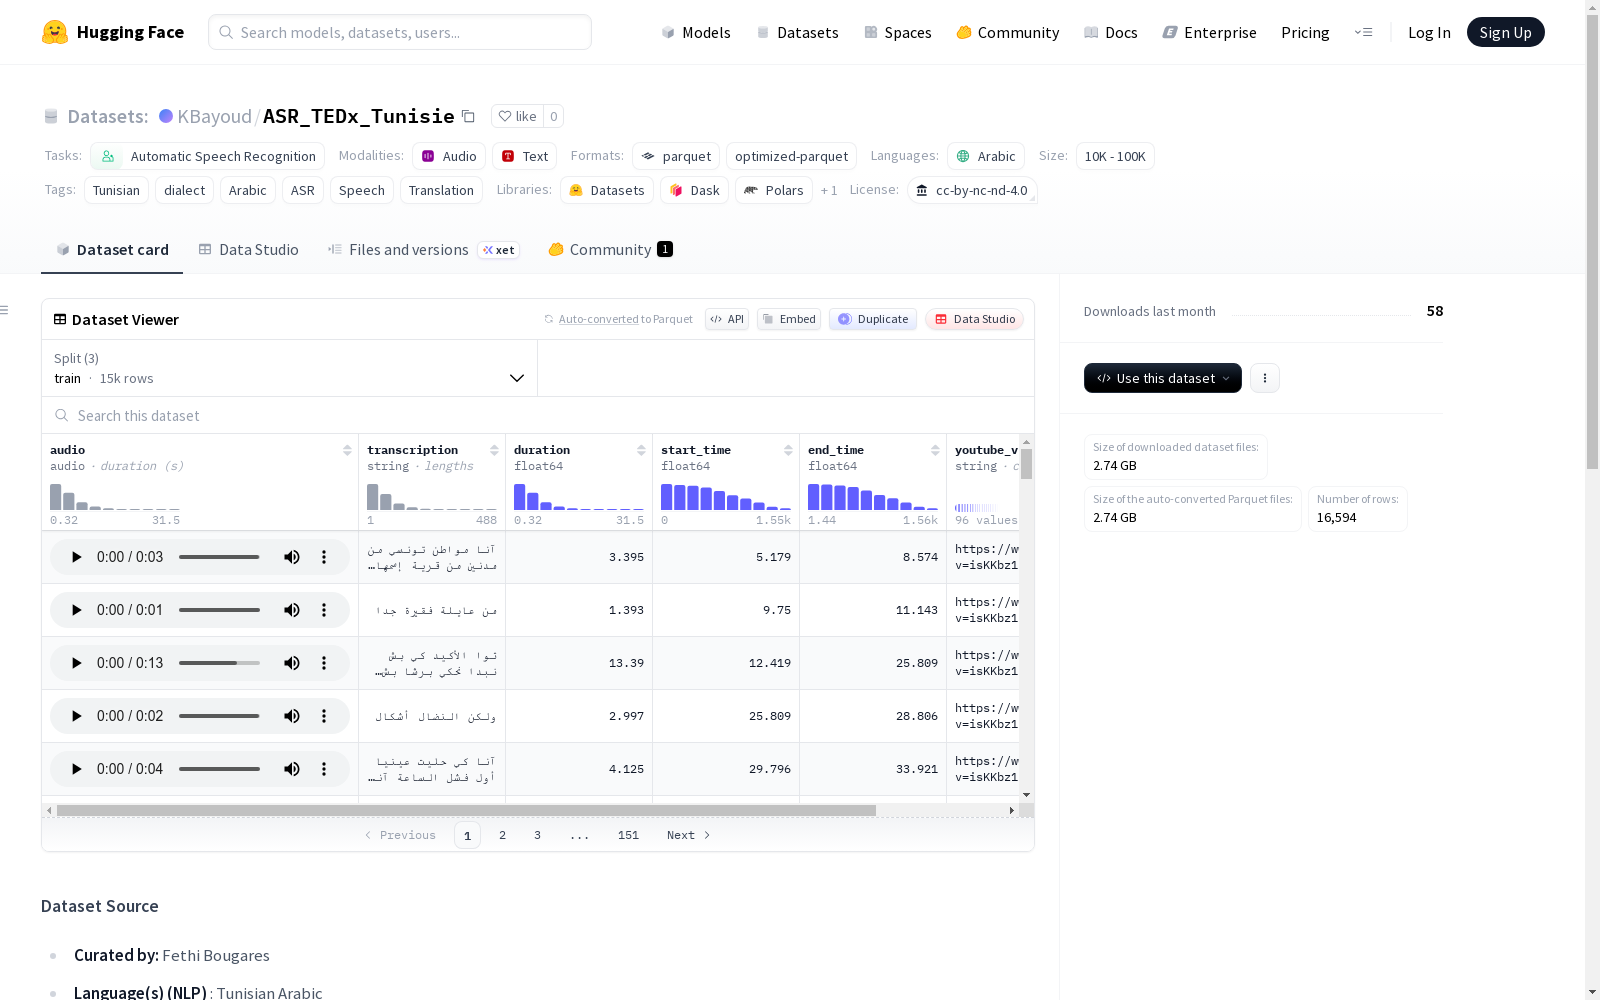The image size is (1600, 1000).
Task: Click the Sign Up button
Action: tap(1505, 32)
